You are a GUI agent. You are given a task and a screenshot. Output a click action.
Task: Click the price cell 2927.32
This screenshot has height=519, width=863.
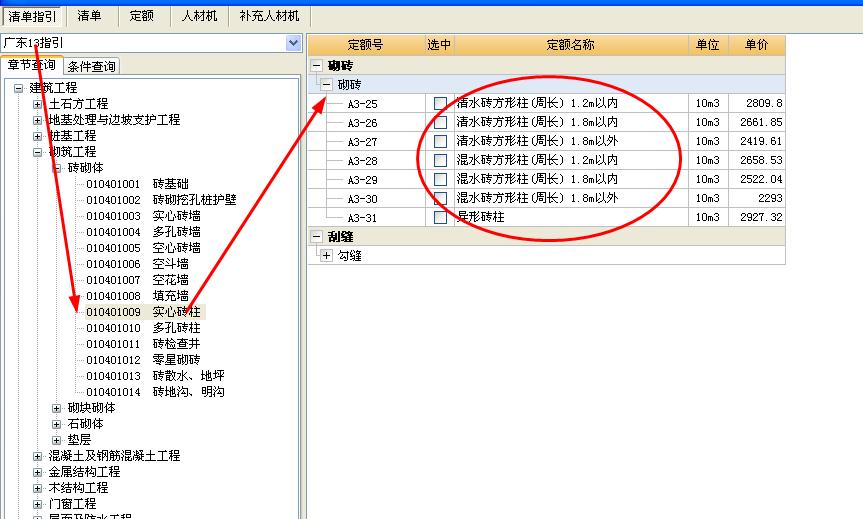pyautogui.click(x=761, y=217)
